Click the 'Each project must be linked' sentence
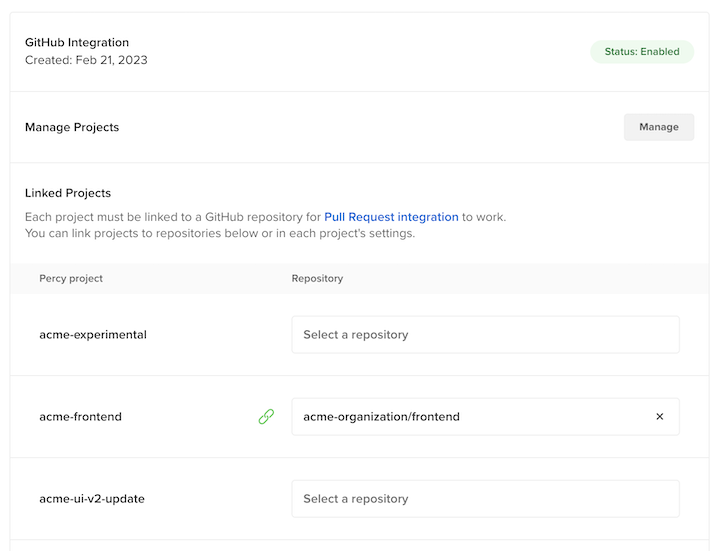The height and width of the screenshot is (551, 720). pyautogui.click(x=265, y=217)
